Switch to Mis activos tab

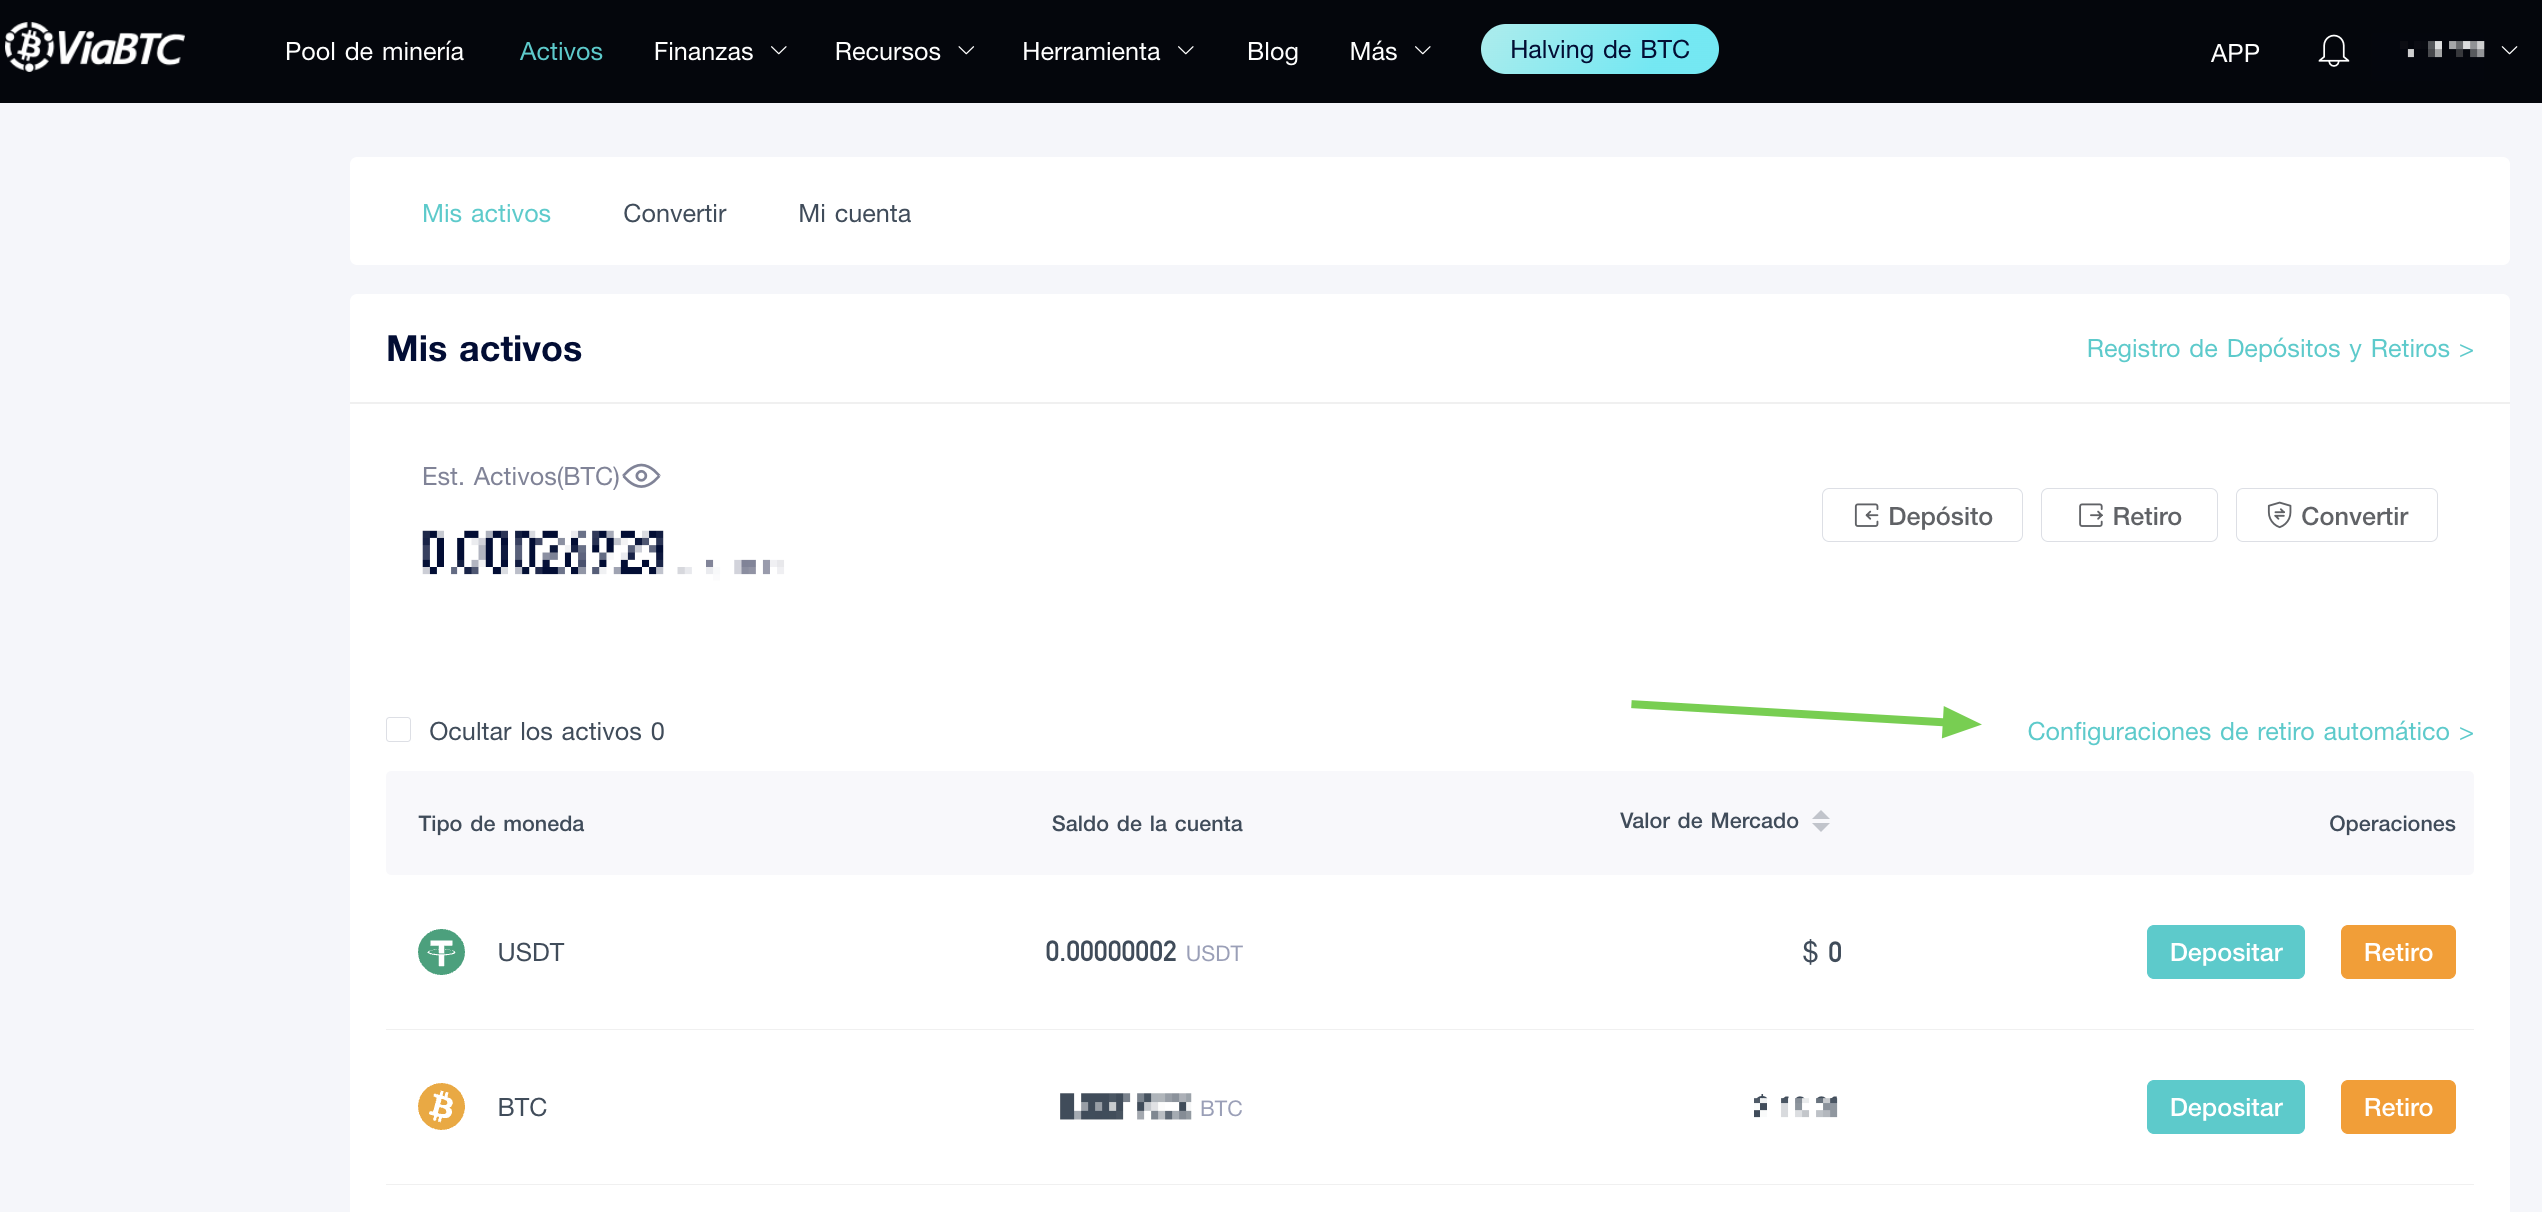[486, 213]
